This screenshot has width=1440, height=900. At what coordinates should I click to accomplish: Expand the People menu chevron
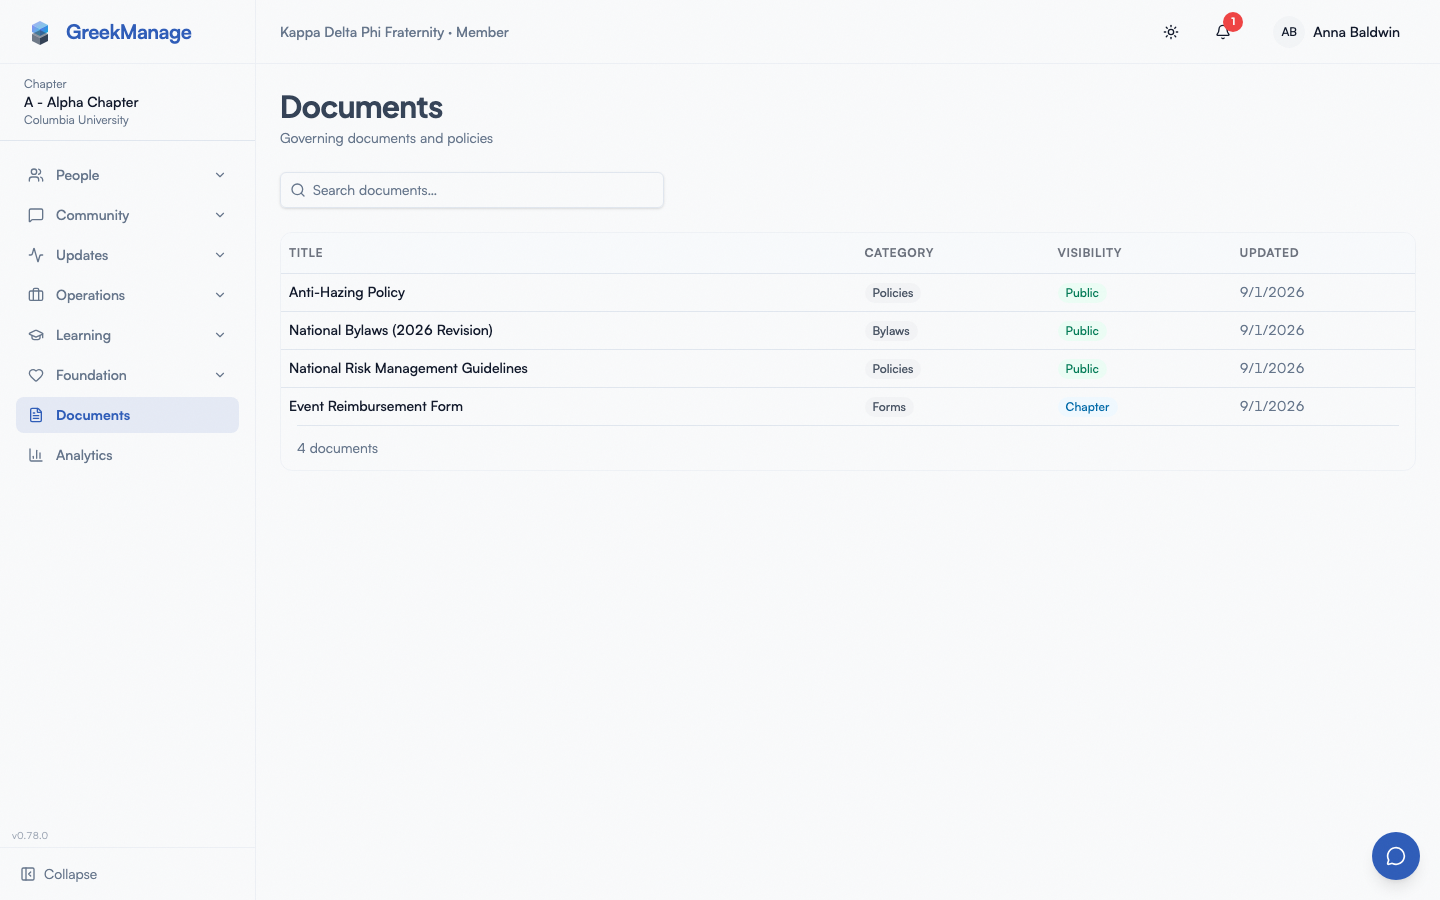tap(220, 175)
